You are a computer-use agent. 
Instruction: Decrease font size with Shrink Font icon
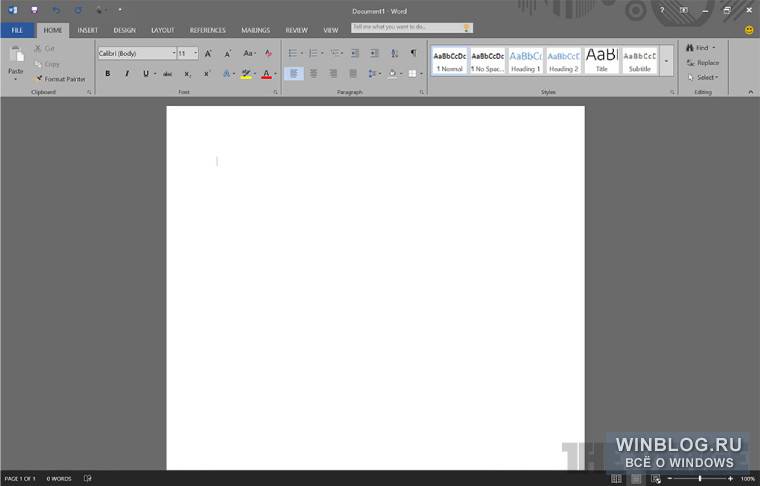(x=228, y=53)
